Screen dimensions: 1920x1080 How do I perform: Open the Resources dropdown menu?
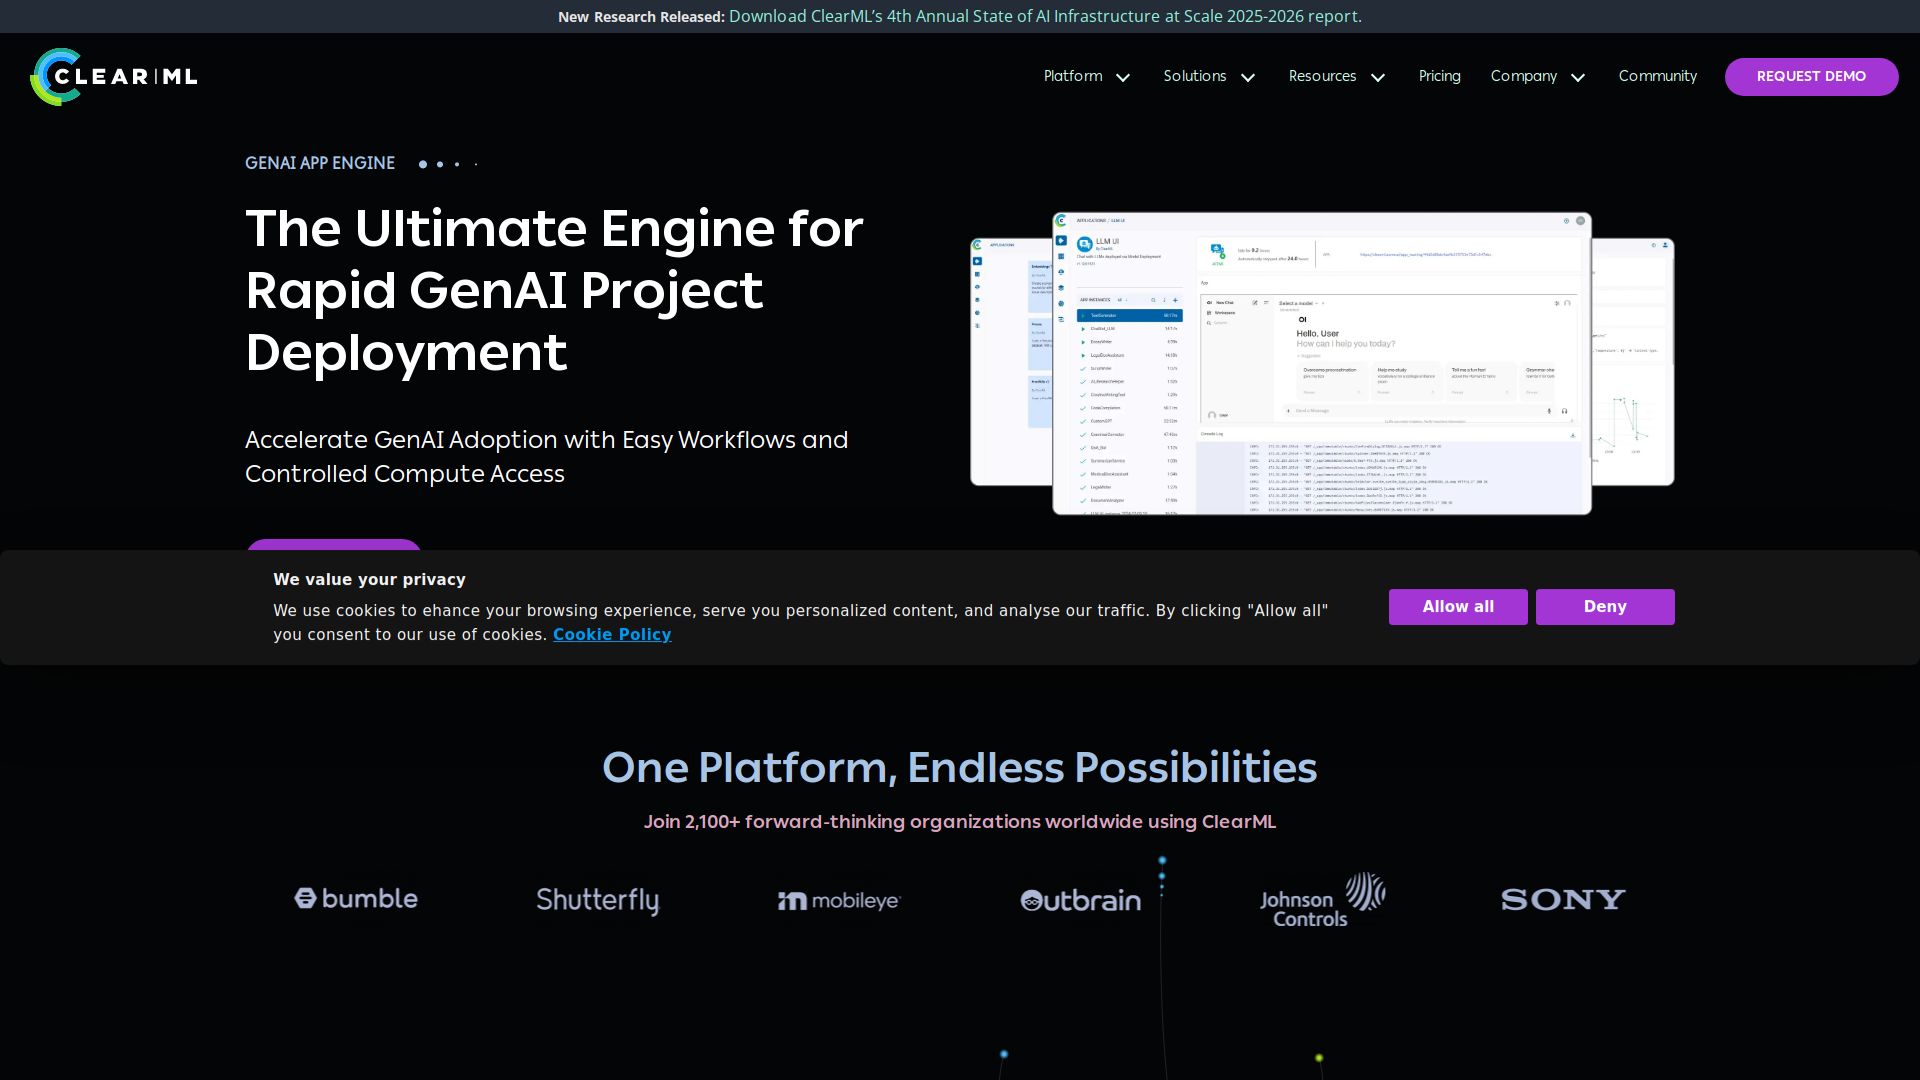coord(1336,77)
